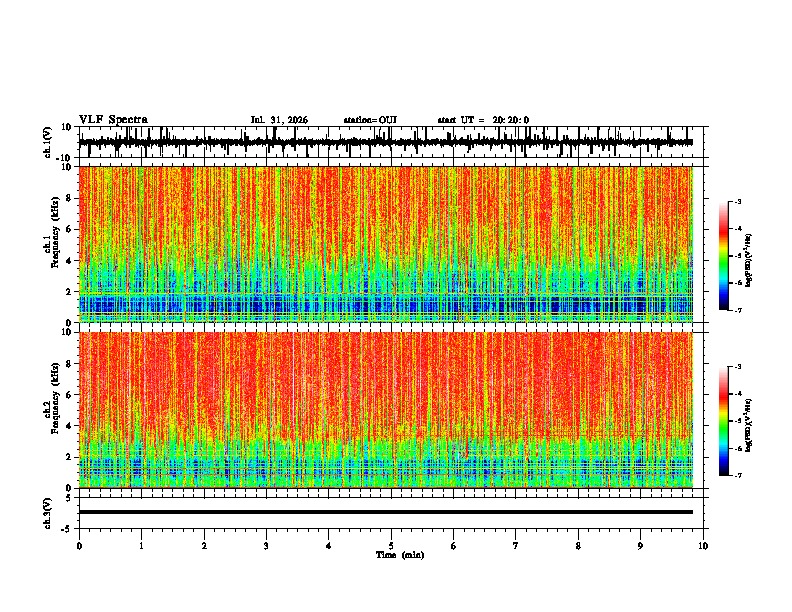Click the "-3" label on the ch.1 color bar

tap(737, 202)
